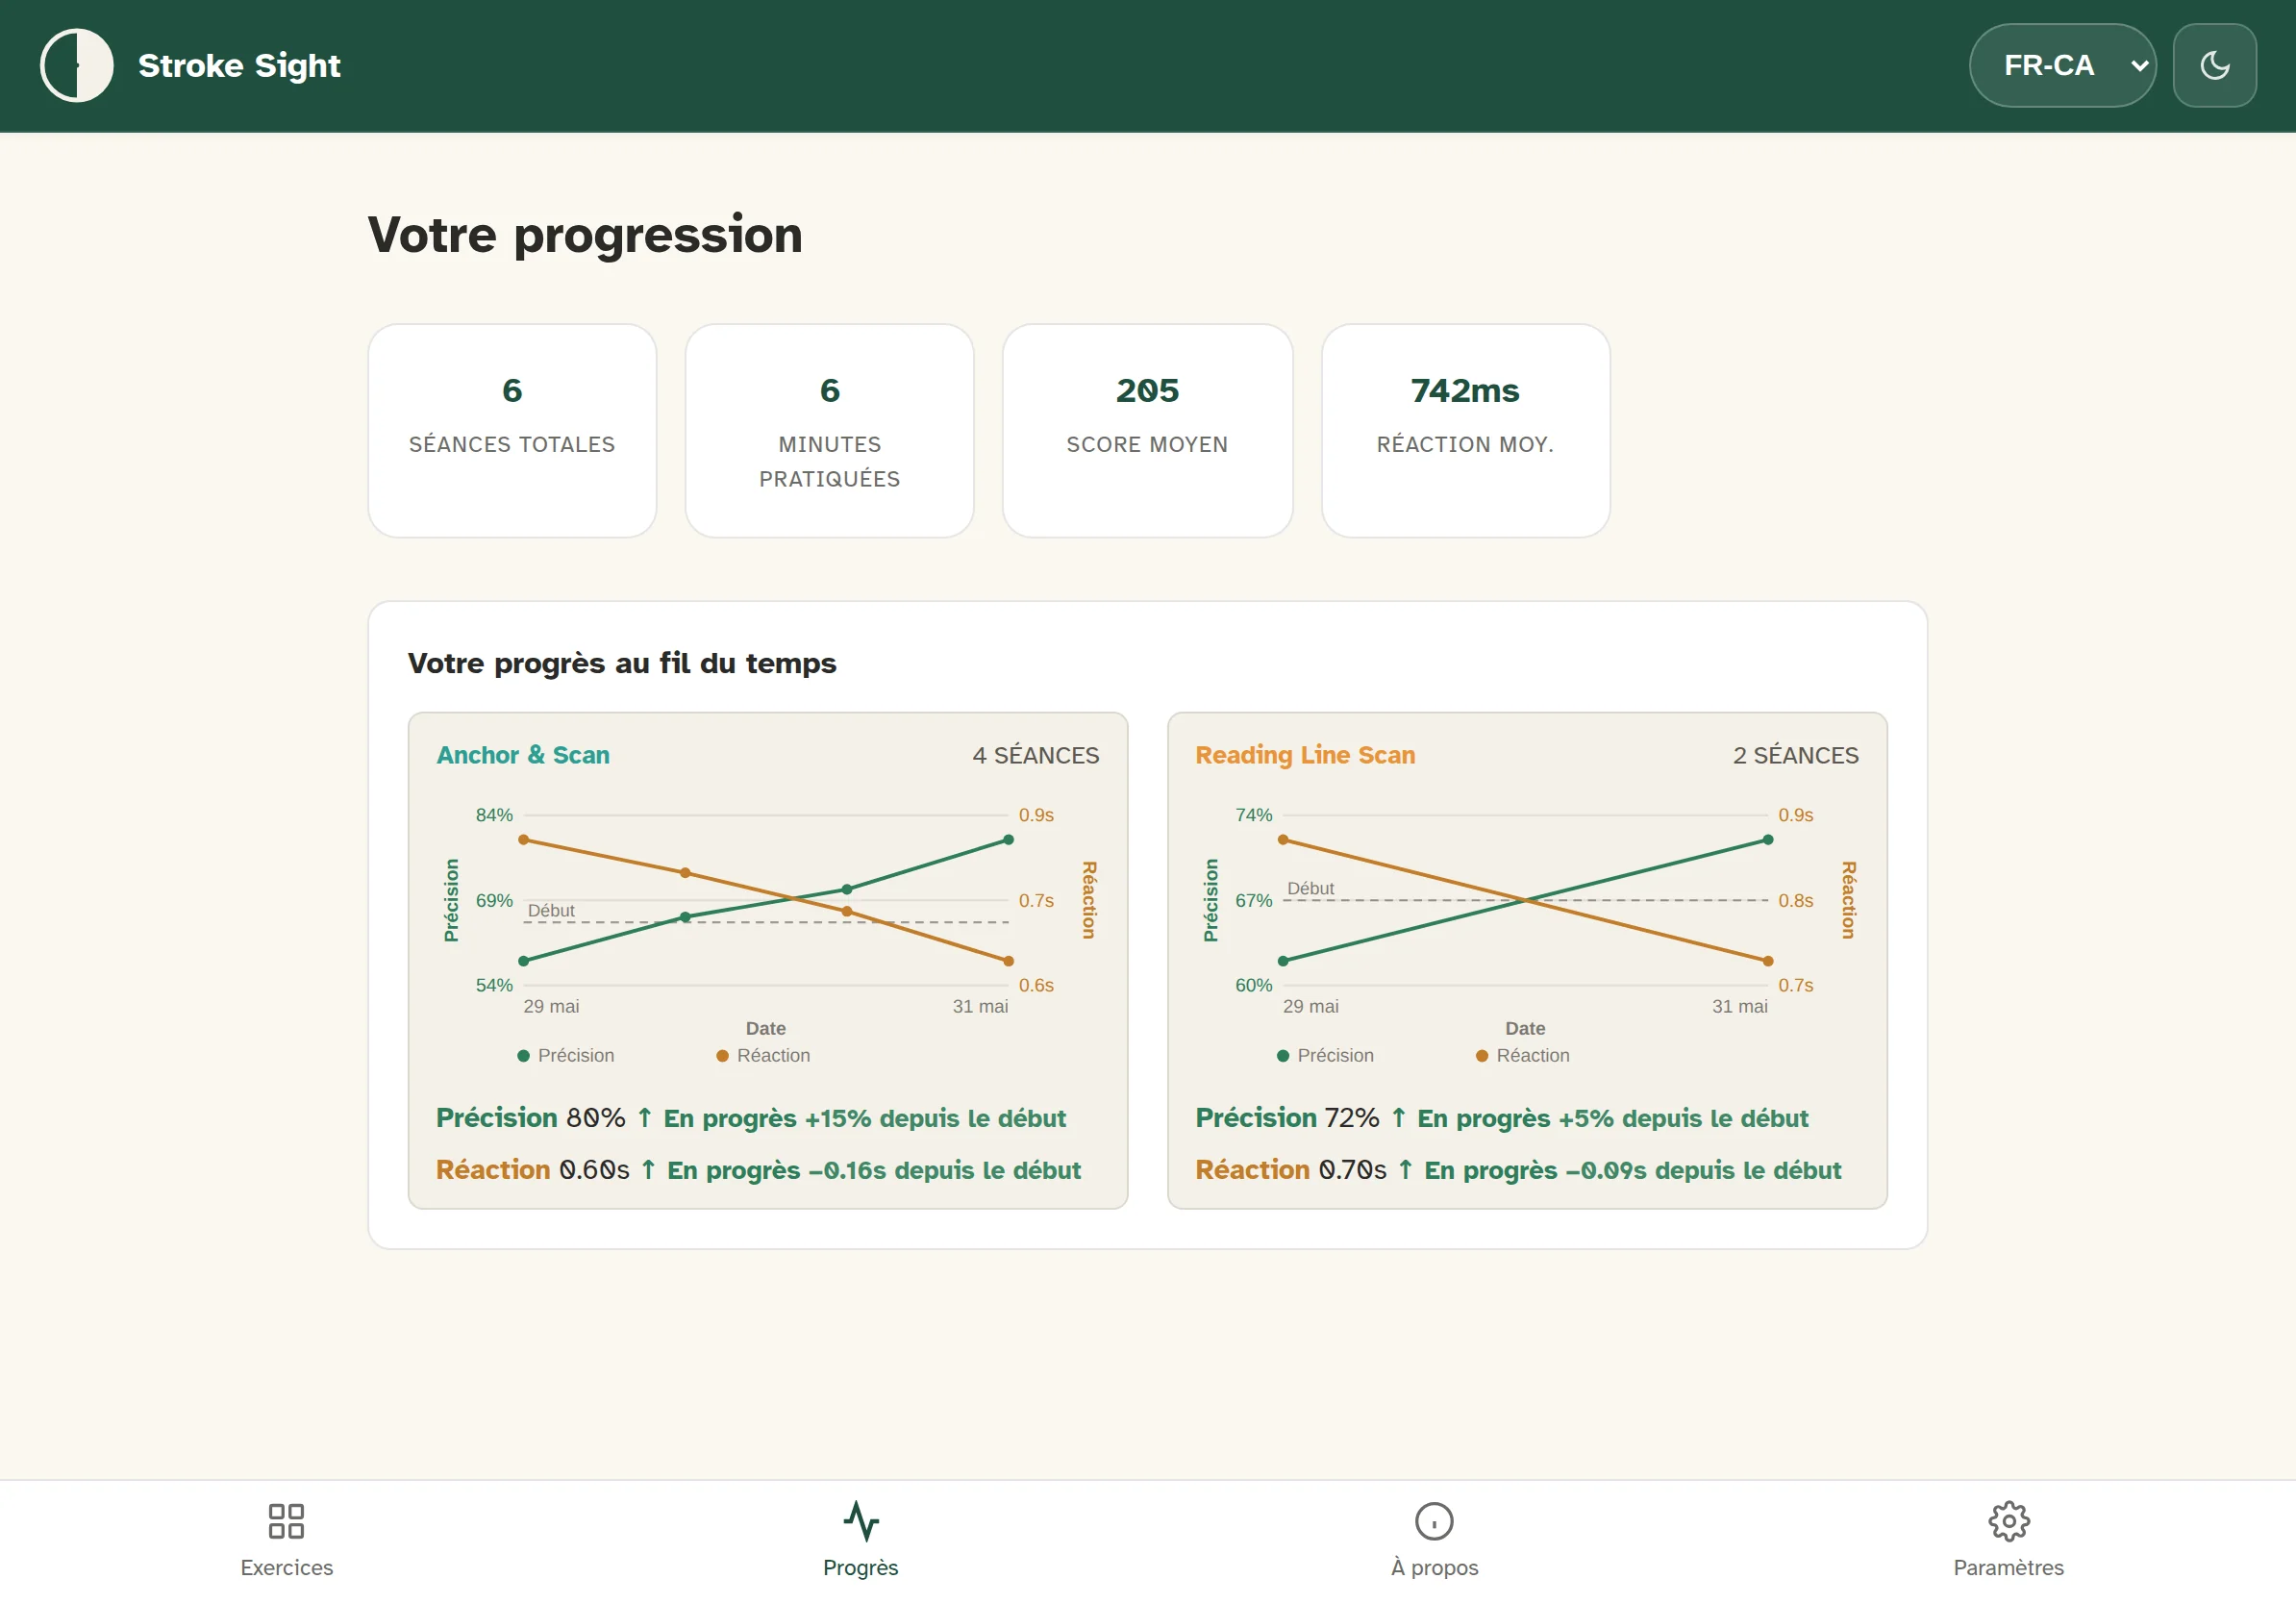Screen dimensions: 2296x1604
Task: Click the Stroke Sight app title
Action: coord(239,65)
